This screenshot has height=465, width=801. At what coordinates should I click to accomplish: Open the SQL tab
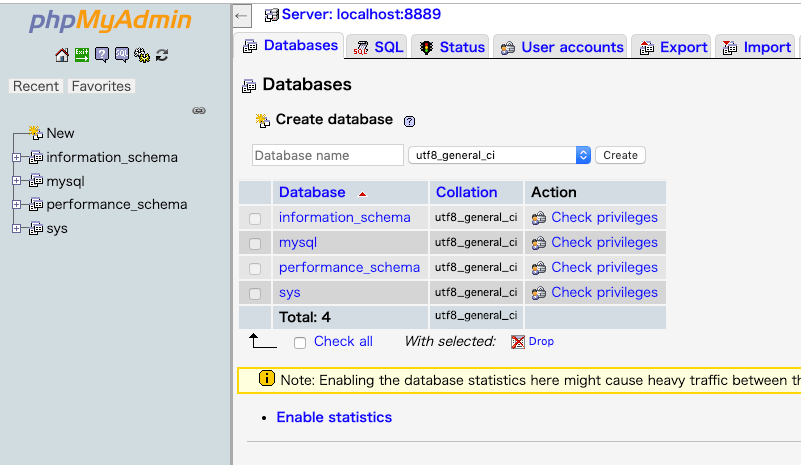tap(377, 47)
